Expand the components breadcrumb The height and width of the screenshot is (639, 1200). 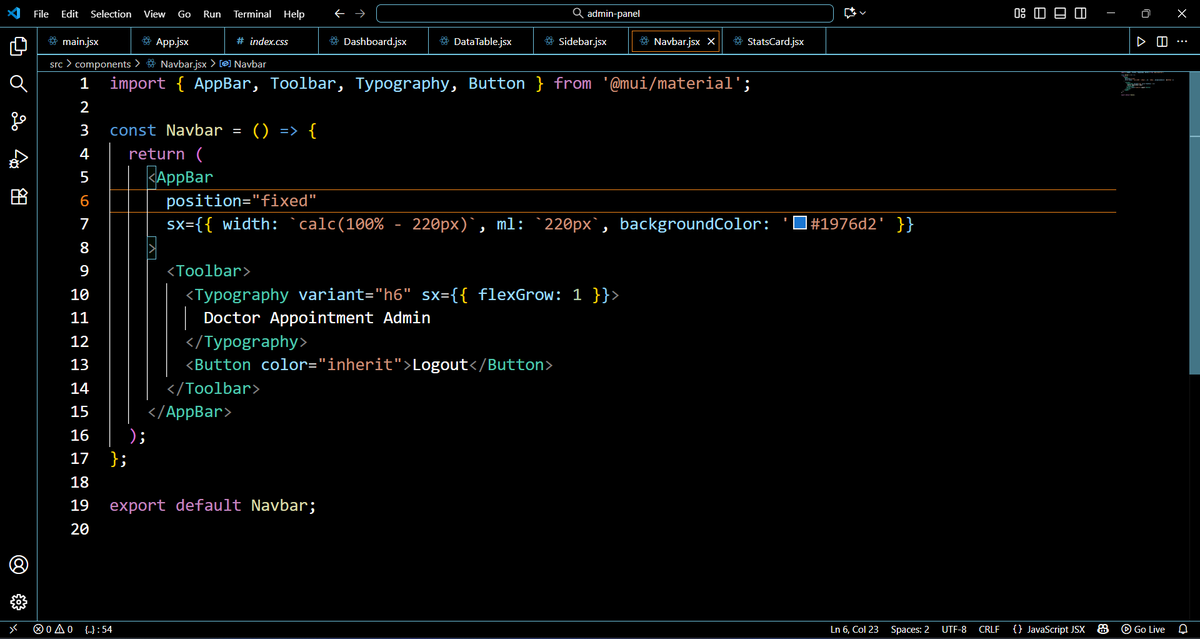coord(103,64)
